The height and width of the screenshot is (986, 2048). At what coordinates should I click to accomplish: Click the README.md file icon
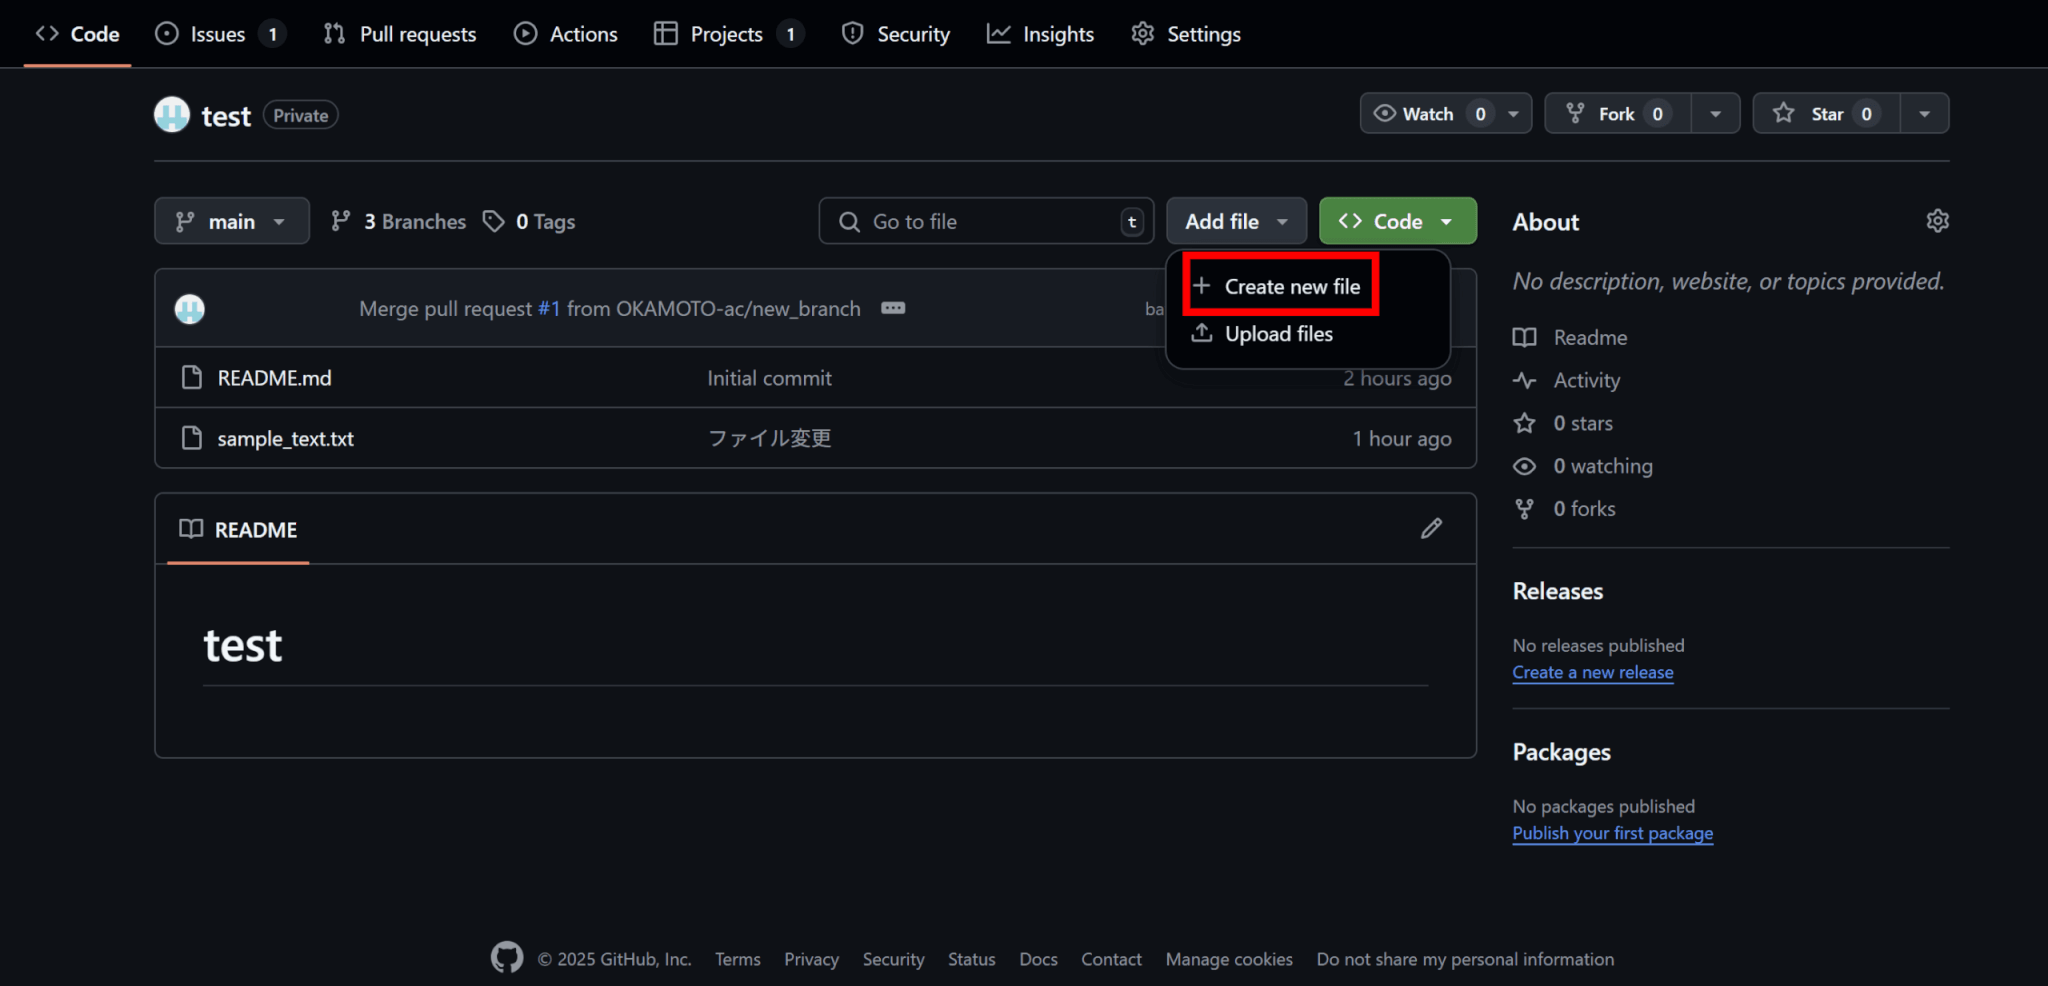(192, 378)
